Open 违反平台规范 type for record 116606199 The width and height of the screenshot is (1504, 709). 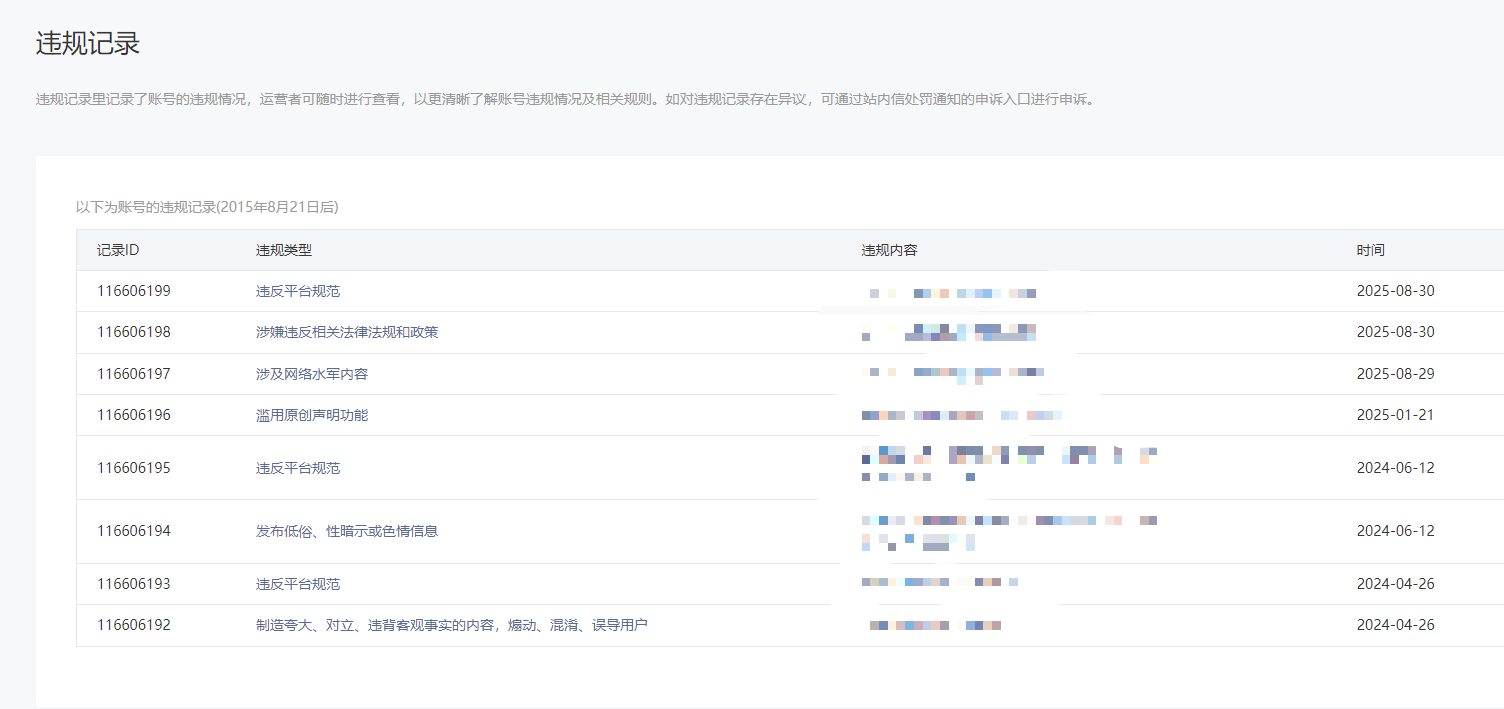[298, 291]
